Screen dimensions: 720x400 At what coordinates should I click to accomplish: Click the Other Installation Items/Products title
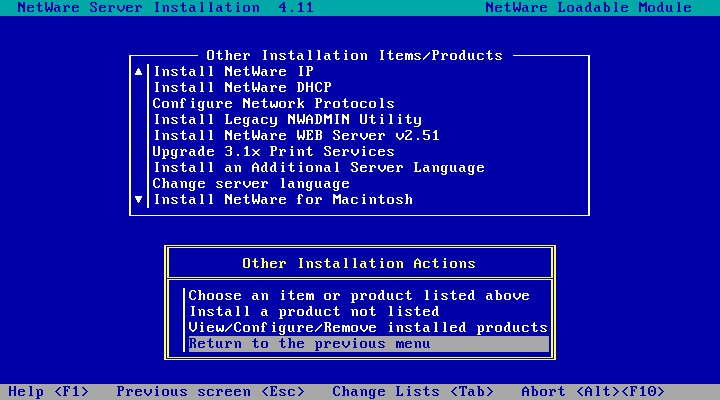click(x=354, y=56)
